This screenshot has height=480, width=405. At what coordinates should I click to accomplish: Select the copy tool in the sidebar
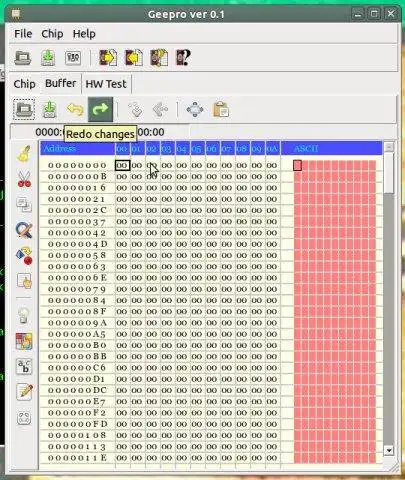[24, 205]
